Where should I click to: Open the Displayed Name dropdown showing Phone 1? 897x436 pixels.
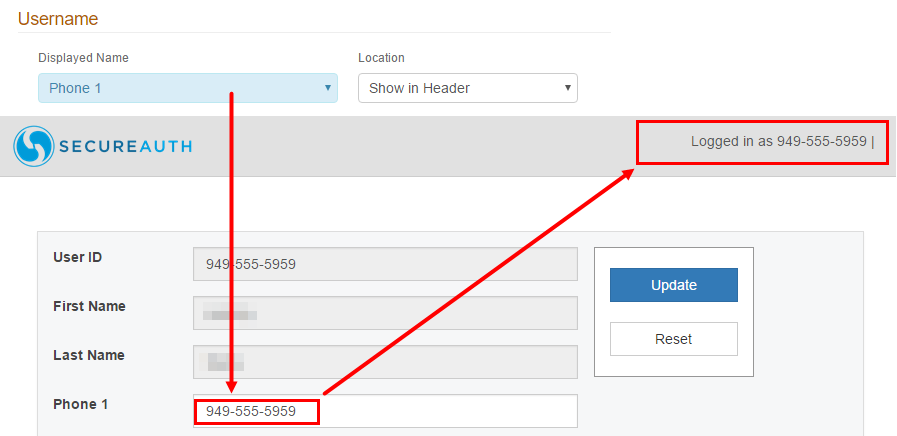[x=180, y=88]
